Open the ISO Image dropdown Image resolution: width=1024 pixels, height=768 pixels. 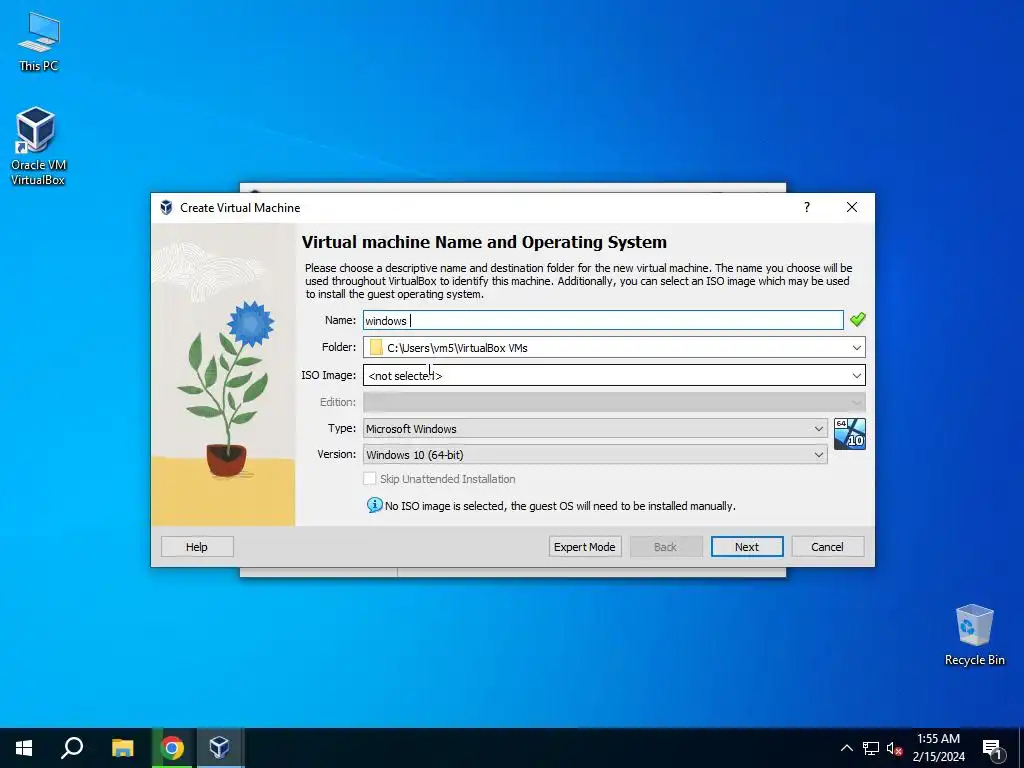click(x=614, y=376)
